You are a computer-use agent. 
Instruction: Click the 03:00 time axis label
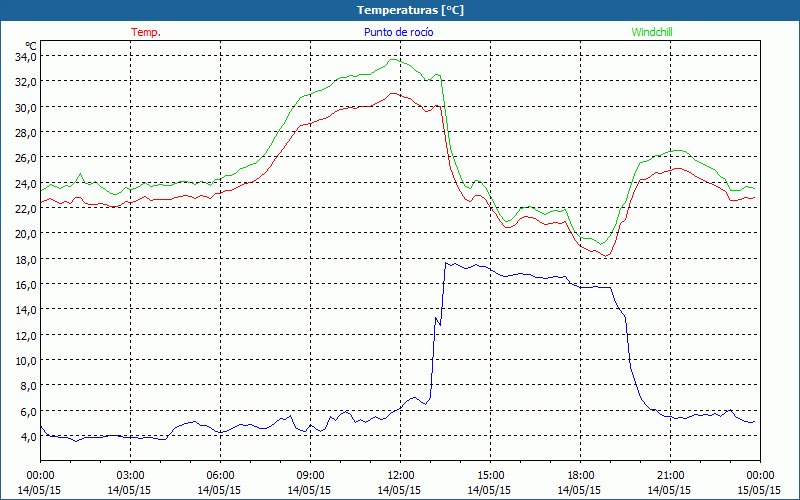pyautogui.click(x=130, y=476)
